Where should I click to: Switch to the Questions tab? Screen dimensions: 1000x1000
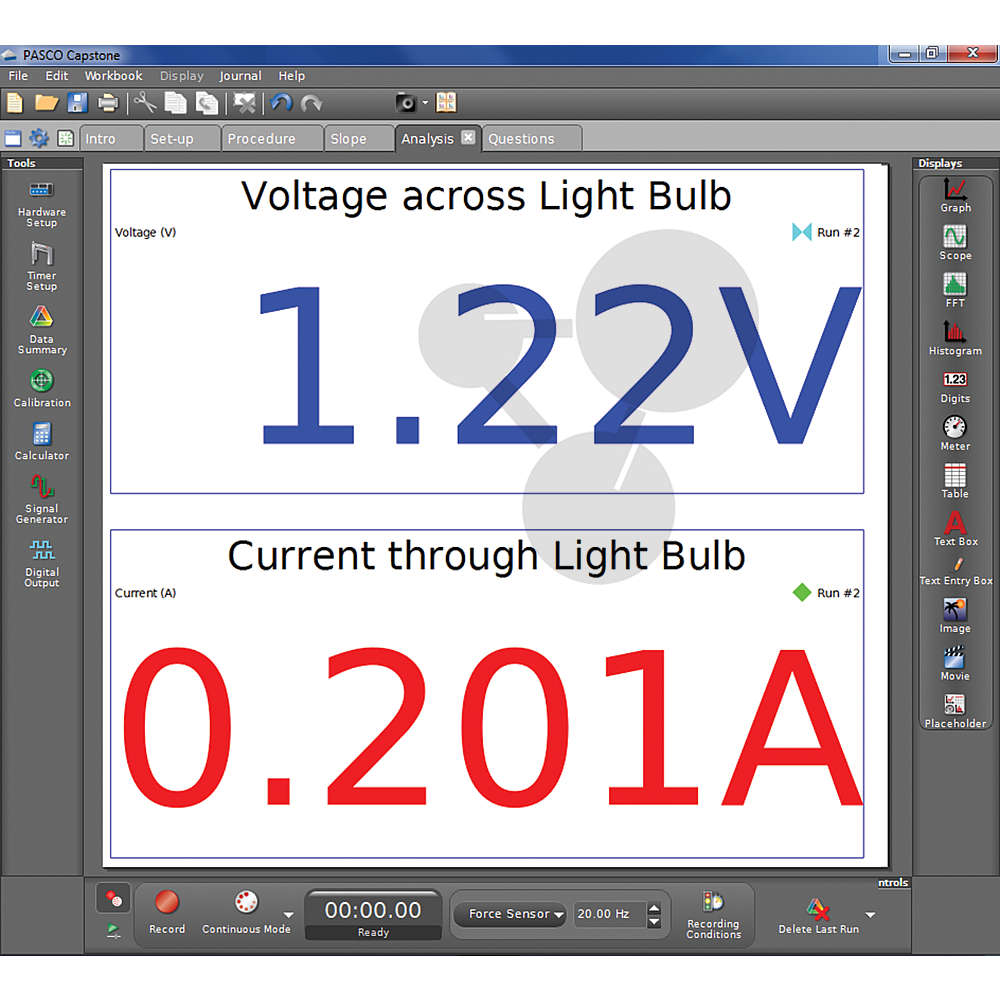(x=533, y=138)
